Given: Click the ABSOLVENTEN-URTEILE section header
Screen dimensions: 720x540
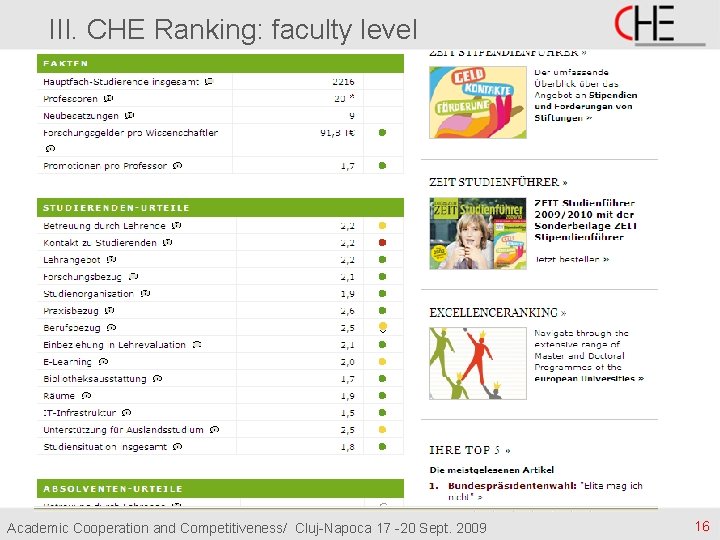Looking at the screenshot, I should coord(220,489).
